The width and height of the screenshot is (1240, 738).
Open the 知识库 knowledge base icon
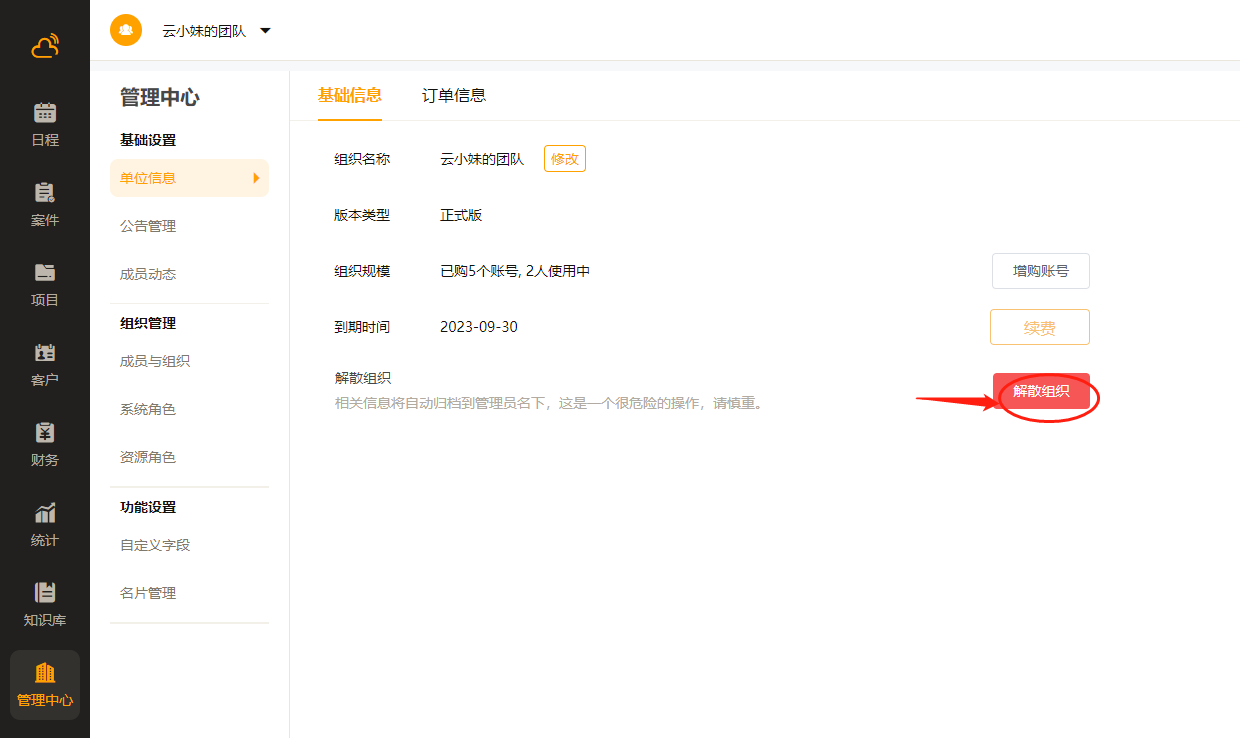(x=45, y=593)
